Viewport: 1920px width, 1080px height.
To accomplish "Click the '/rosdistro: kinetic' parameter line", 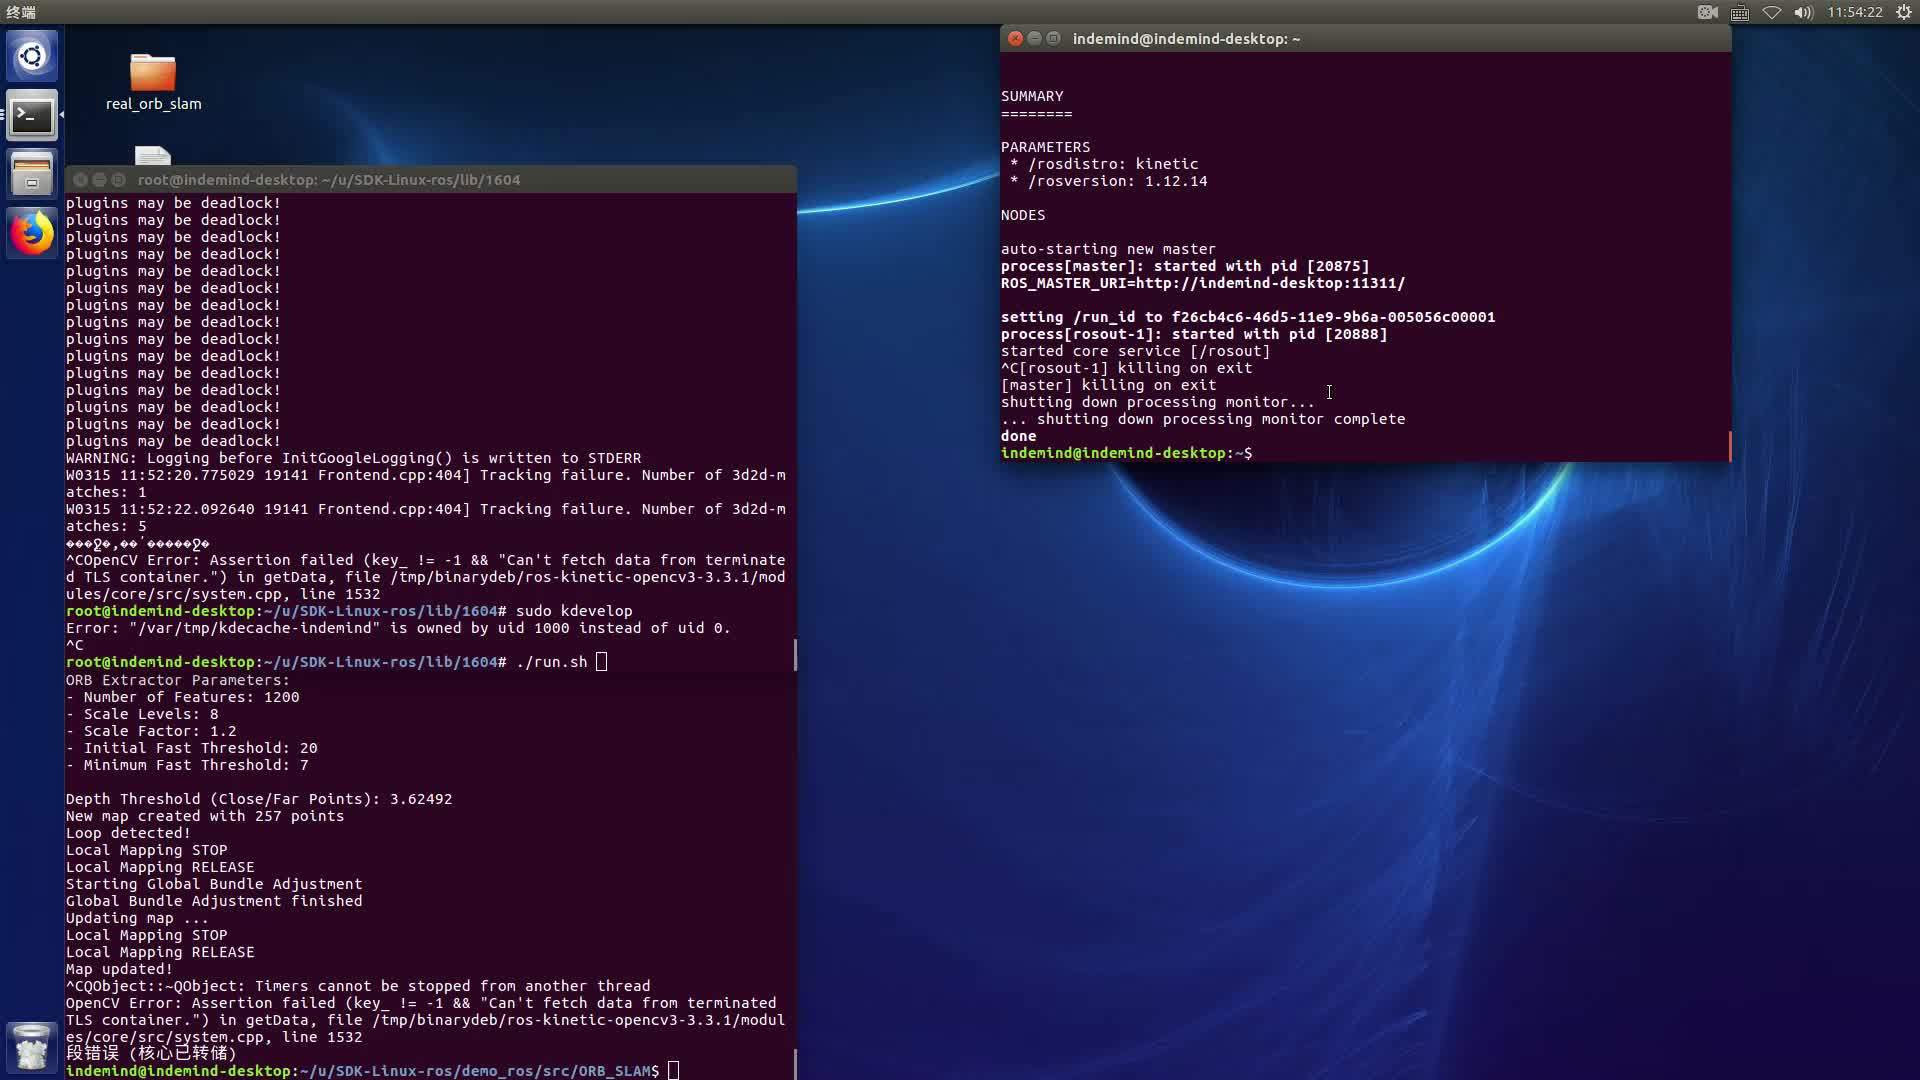I will [1104, 164].
